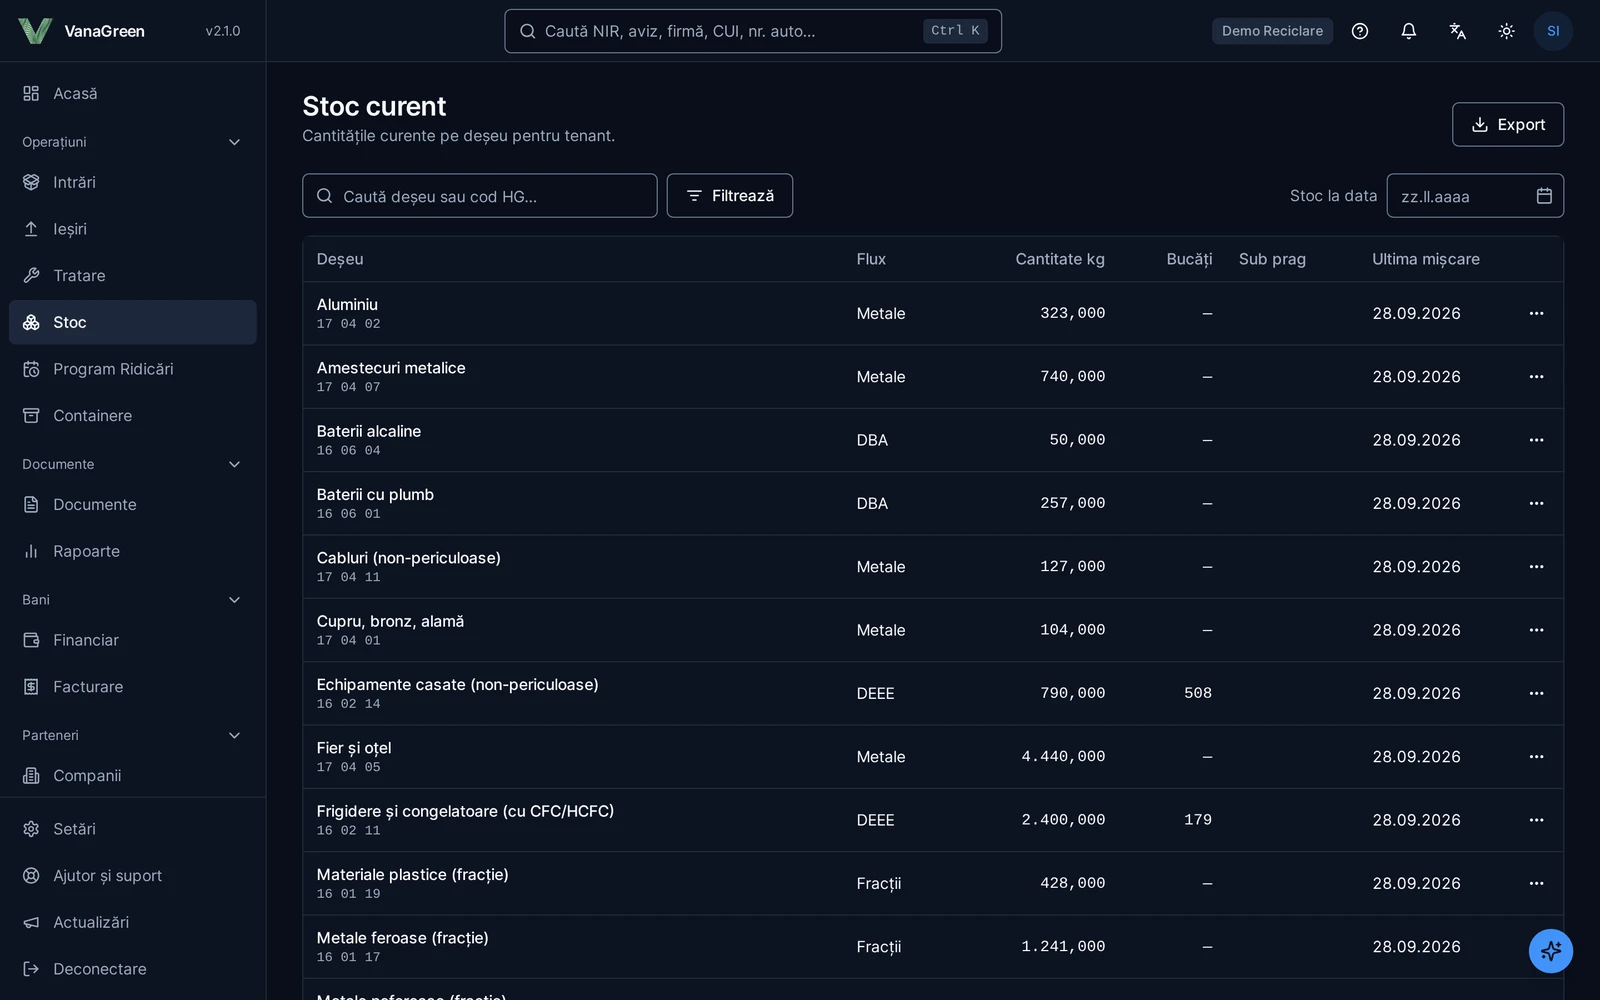Click the 508 Bucăți value for Echipamente casate

(x=1198, y=694)
